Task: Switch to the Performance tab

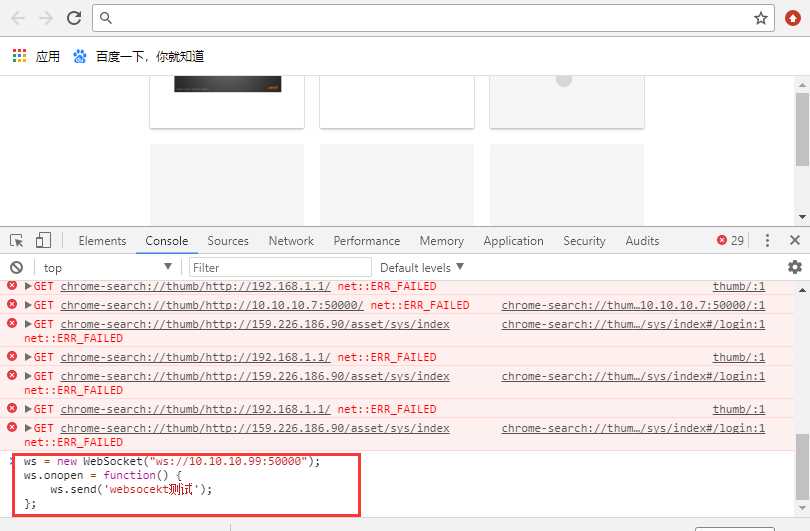Action: click(367, 241)
